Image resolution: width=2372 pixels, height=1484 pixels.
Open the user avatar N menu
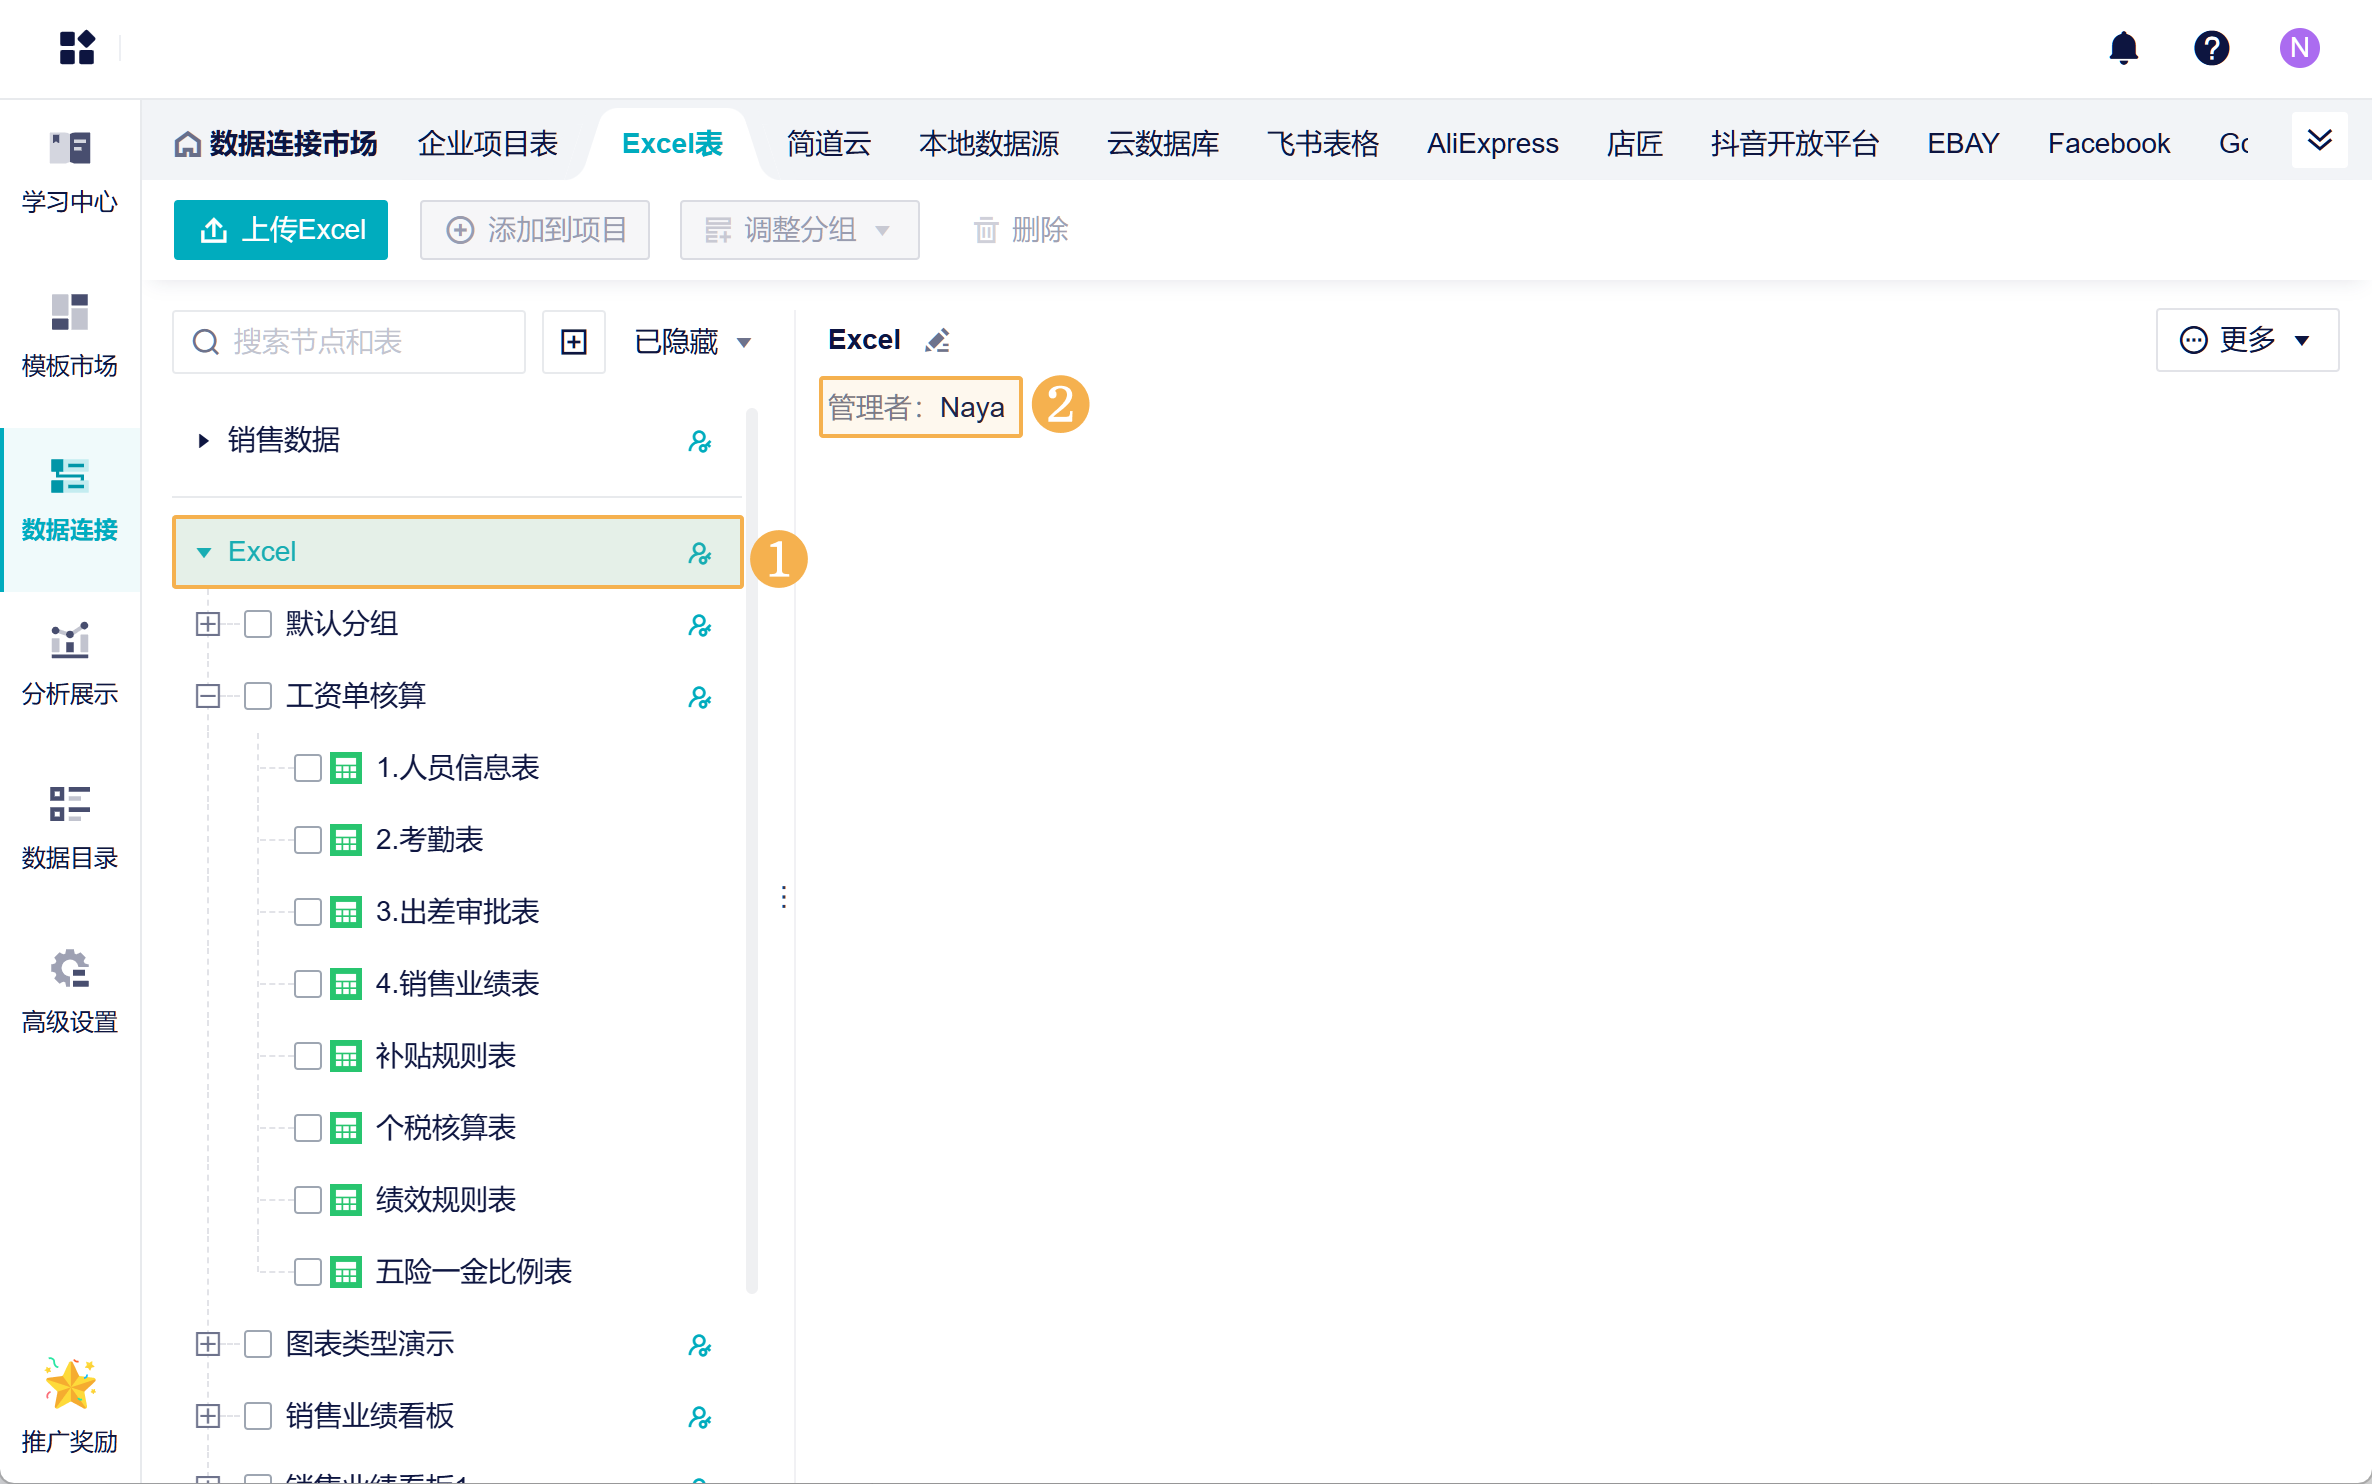pyautogui.click(x=2299, y=48)
